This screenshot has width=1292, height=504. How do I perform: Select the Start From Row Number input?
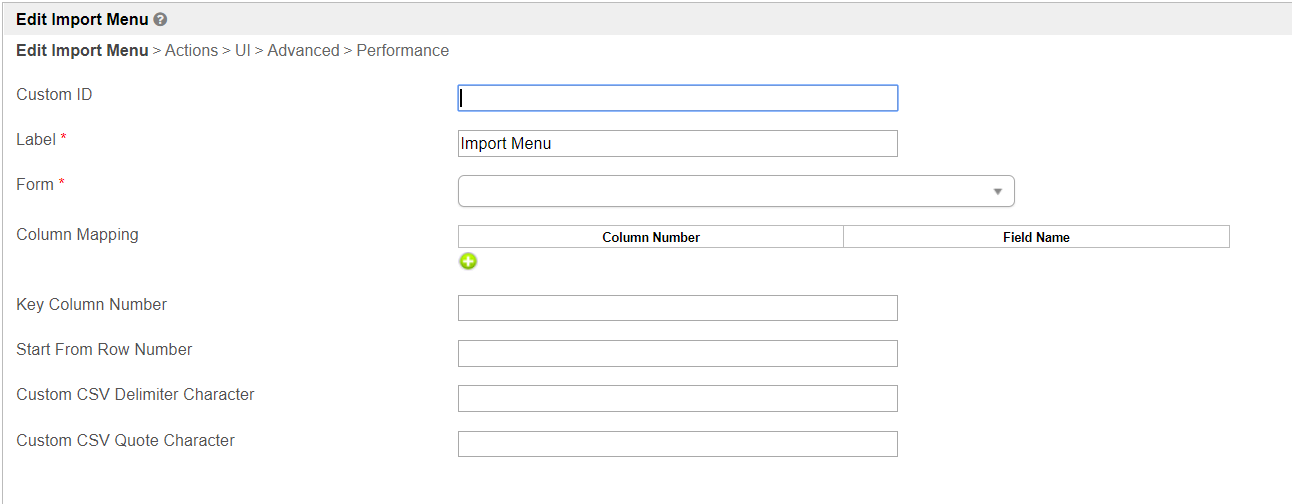tap(677, 353)
